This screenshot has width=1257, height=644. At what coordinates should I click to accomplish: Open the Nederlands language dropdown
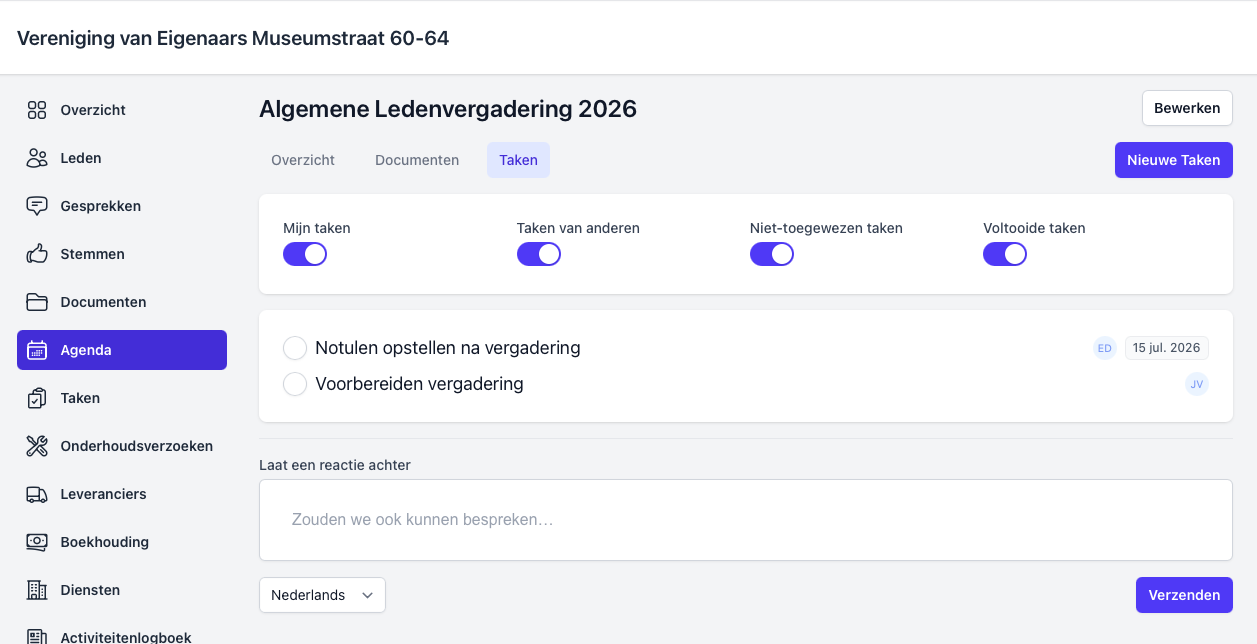click(322, 595)
